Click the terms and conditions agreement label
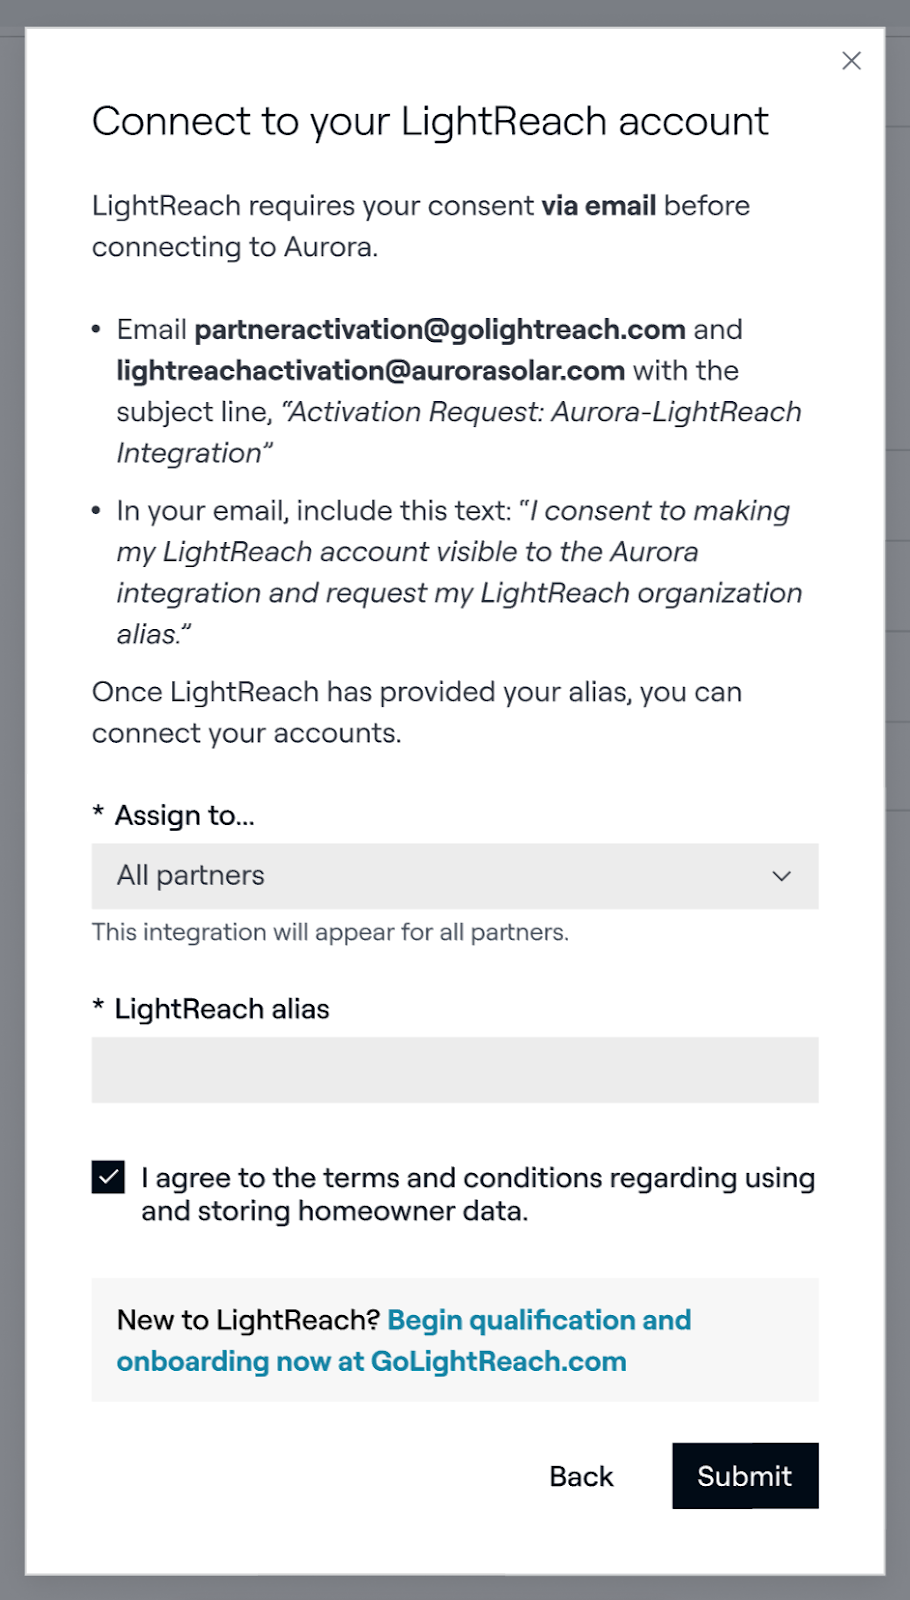Screen dimensions: 910x1600 (x=477, y=1194)
